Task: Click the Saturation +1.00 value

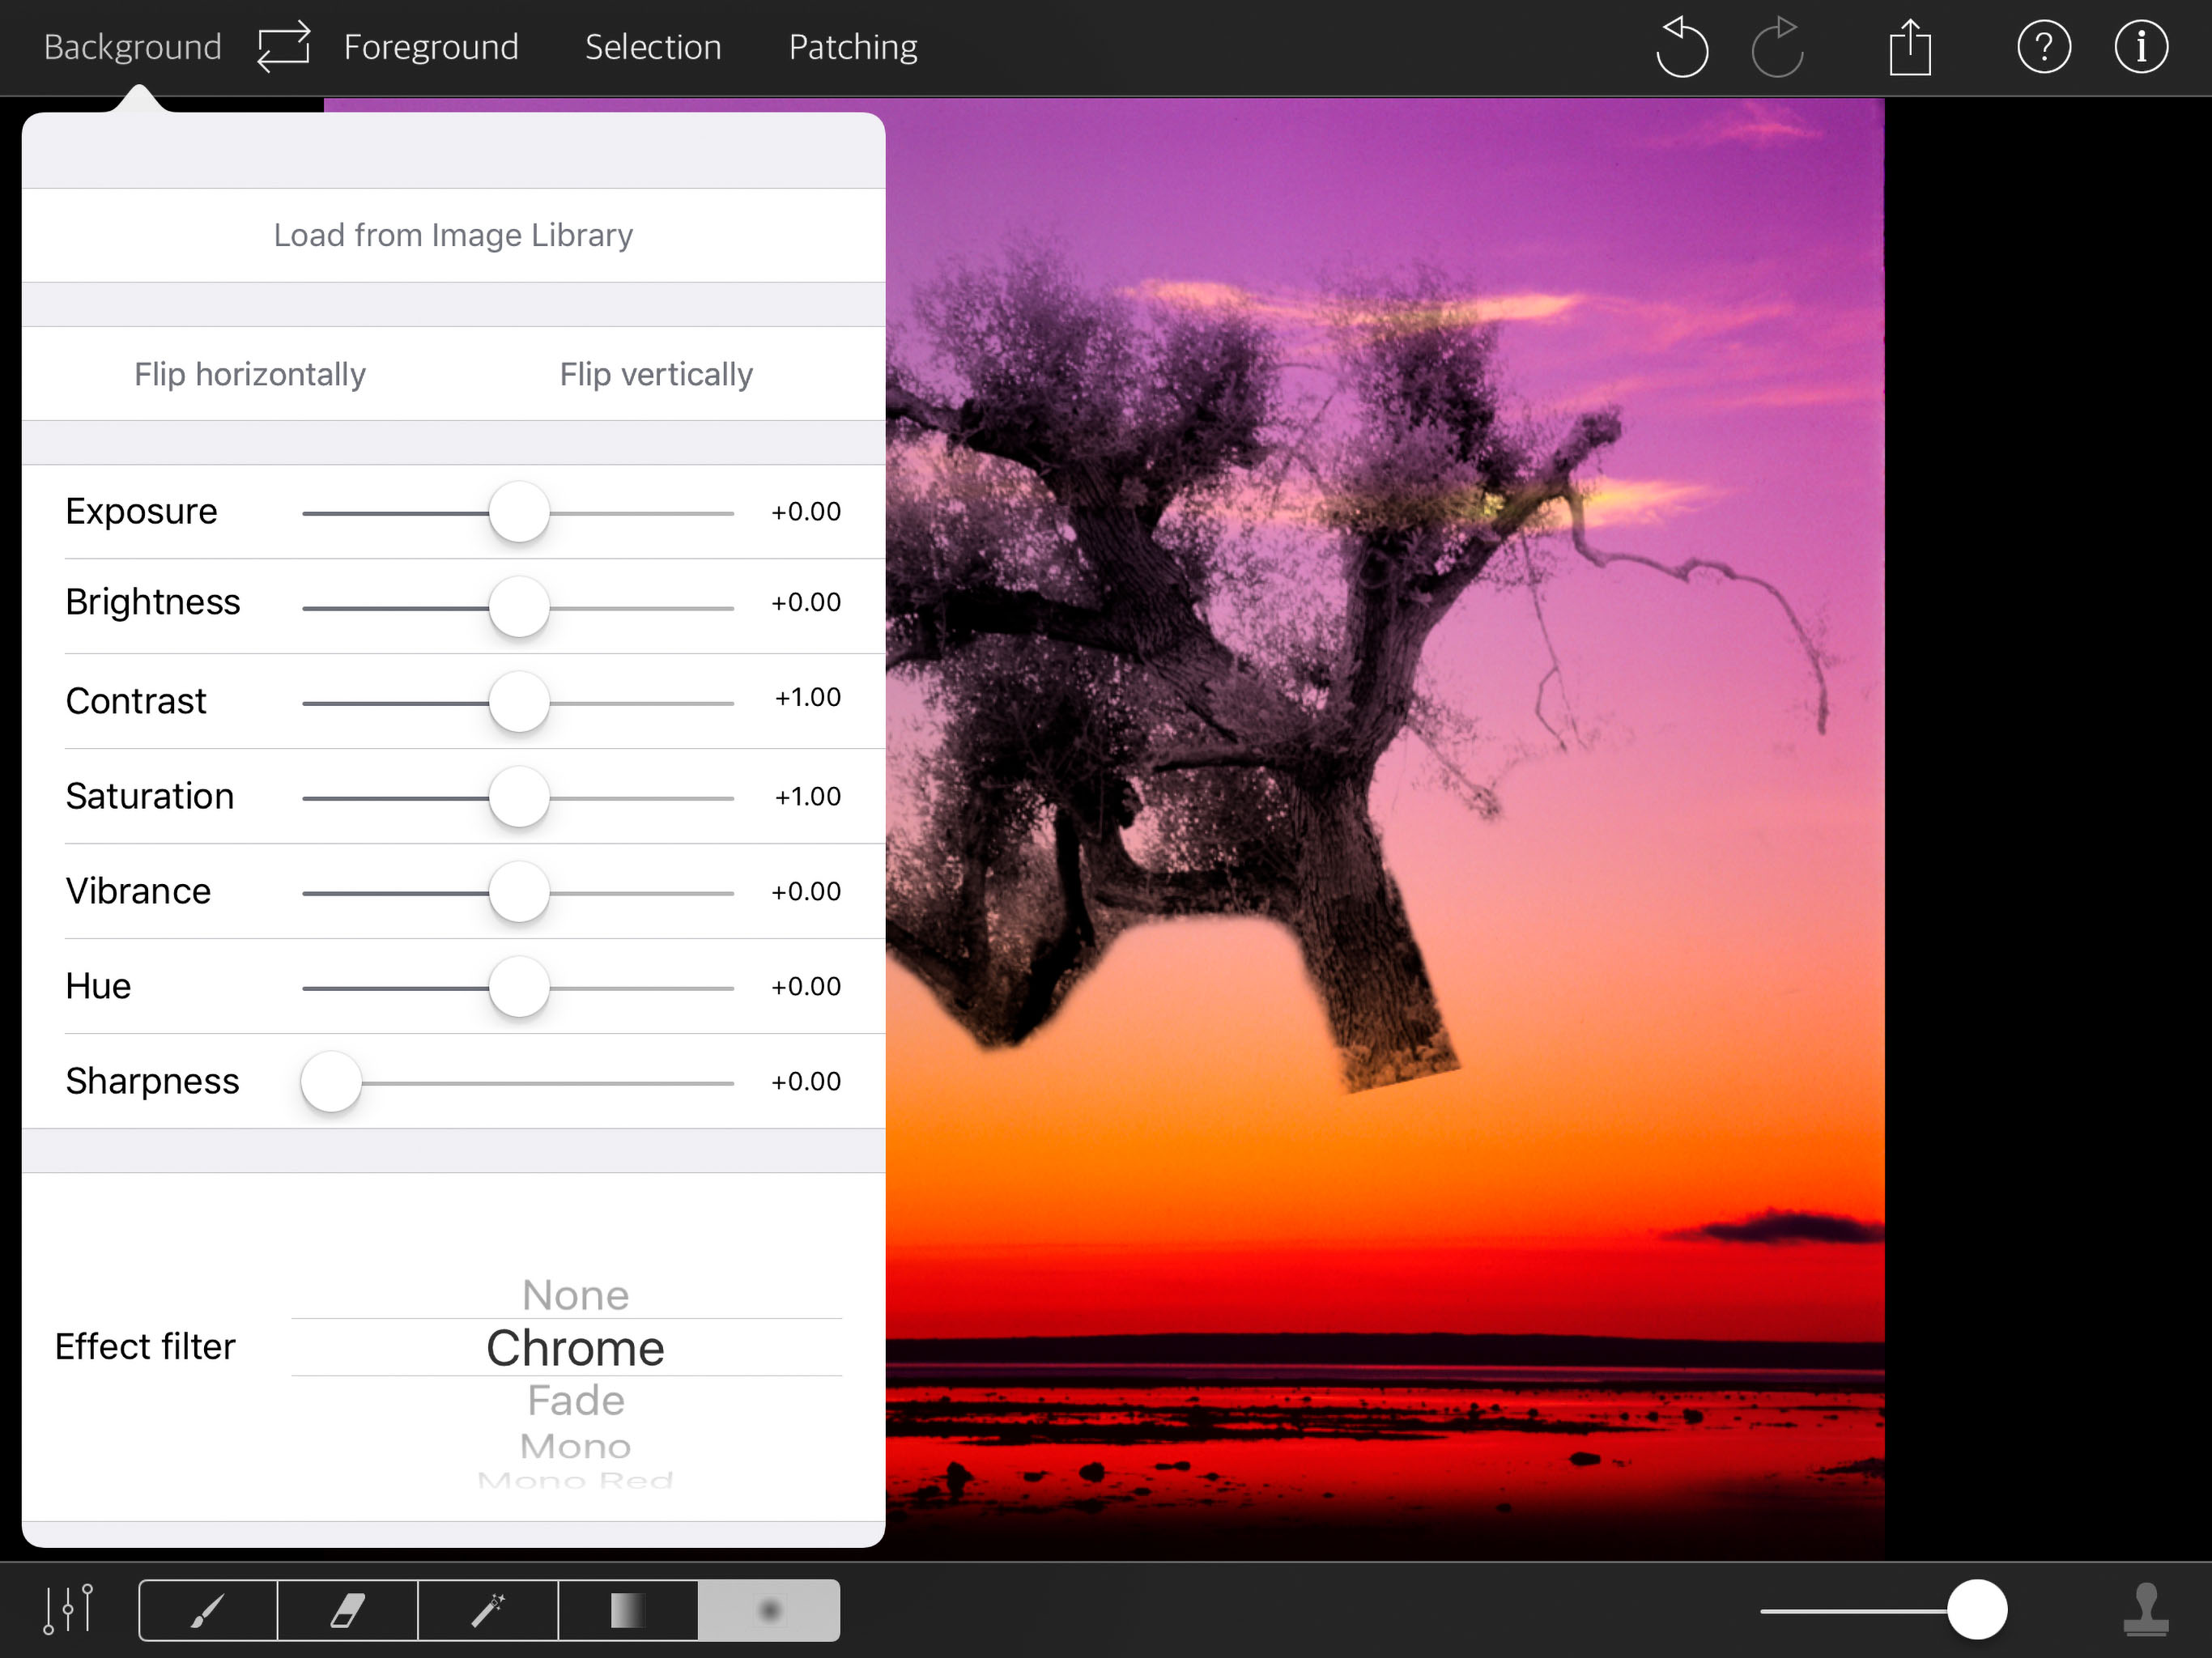Action: pos(808,797)
